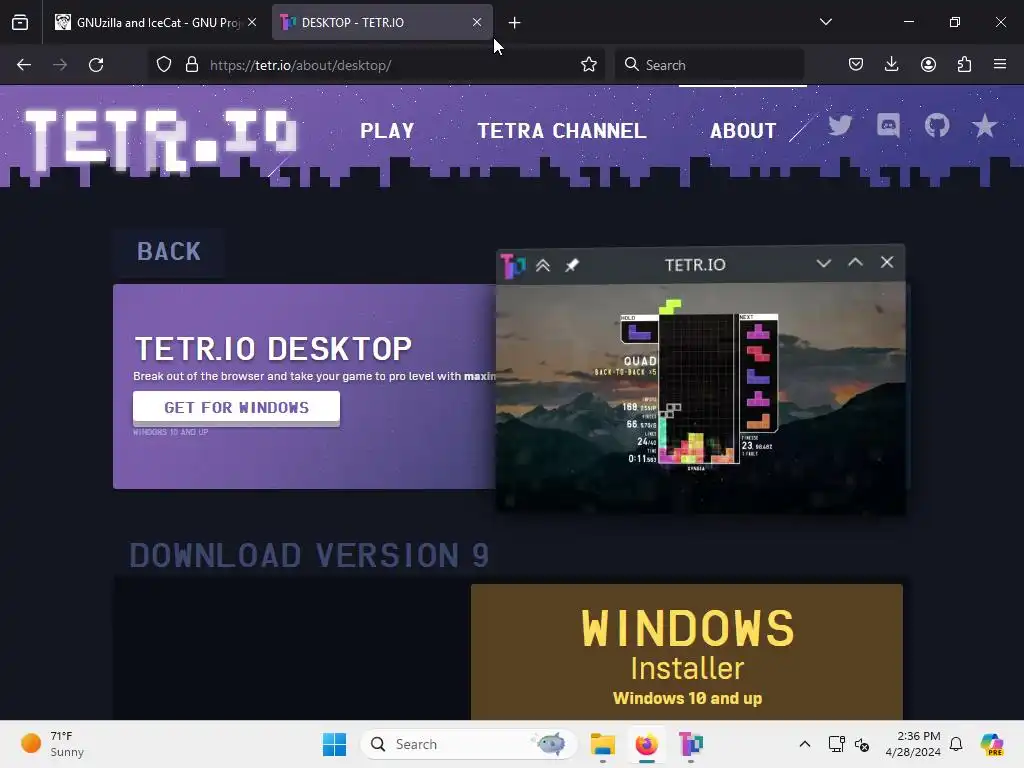Image resolution: width=1024 pixels, height=768 pixels.
Task: Open the notifications bell
Action: [956, 744]
